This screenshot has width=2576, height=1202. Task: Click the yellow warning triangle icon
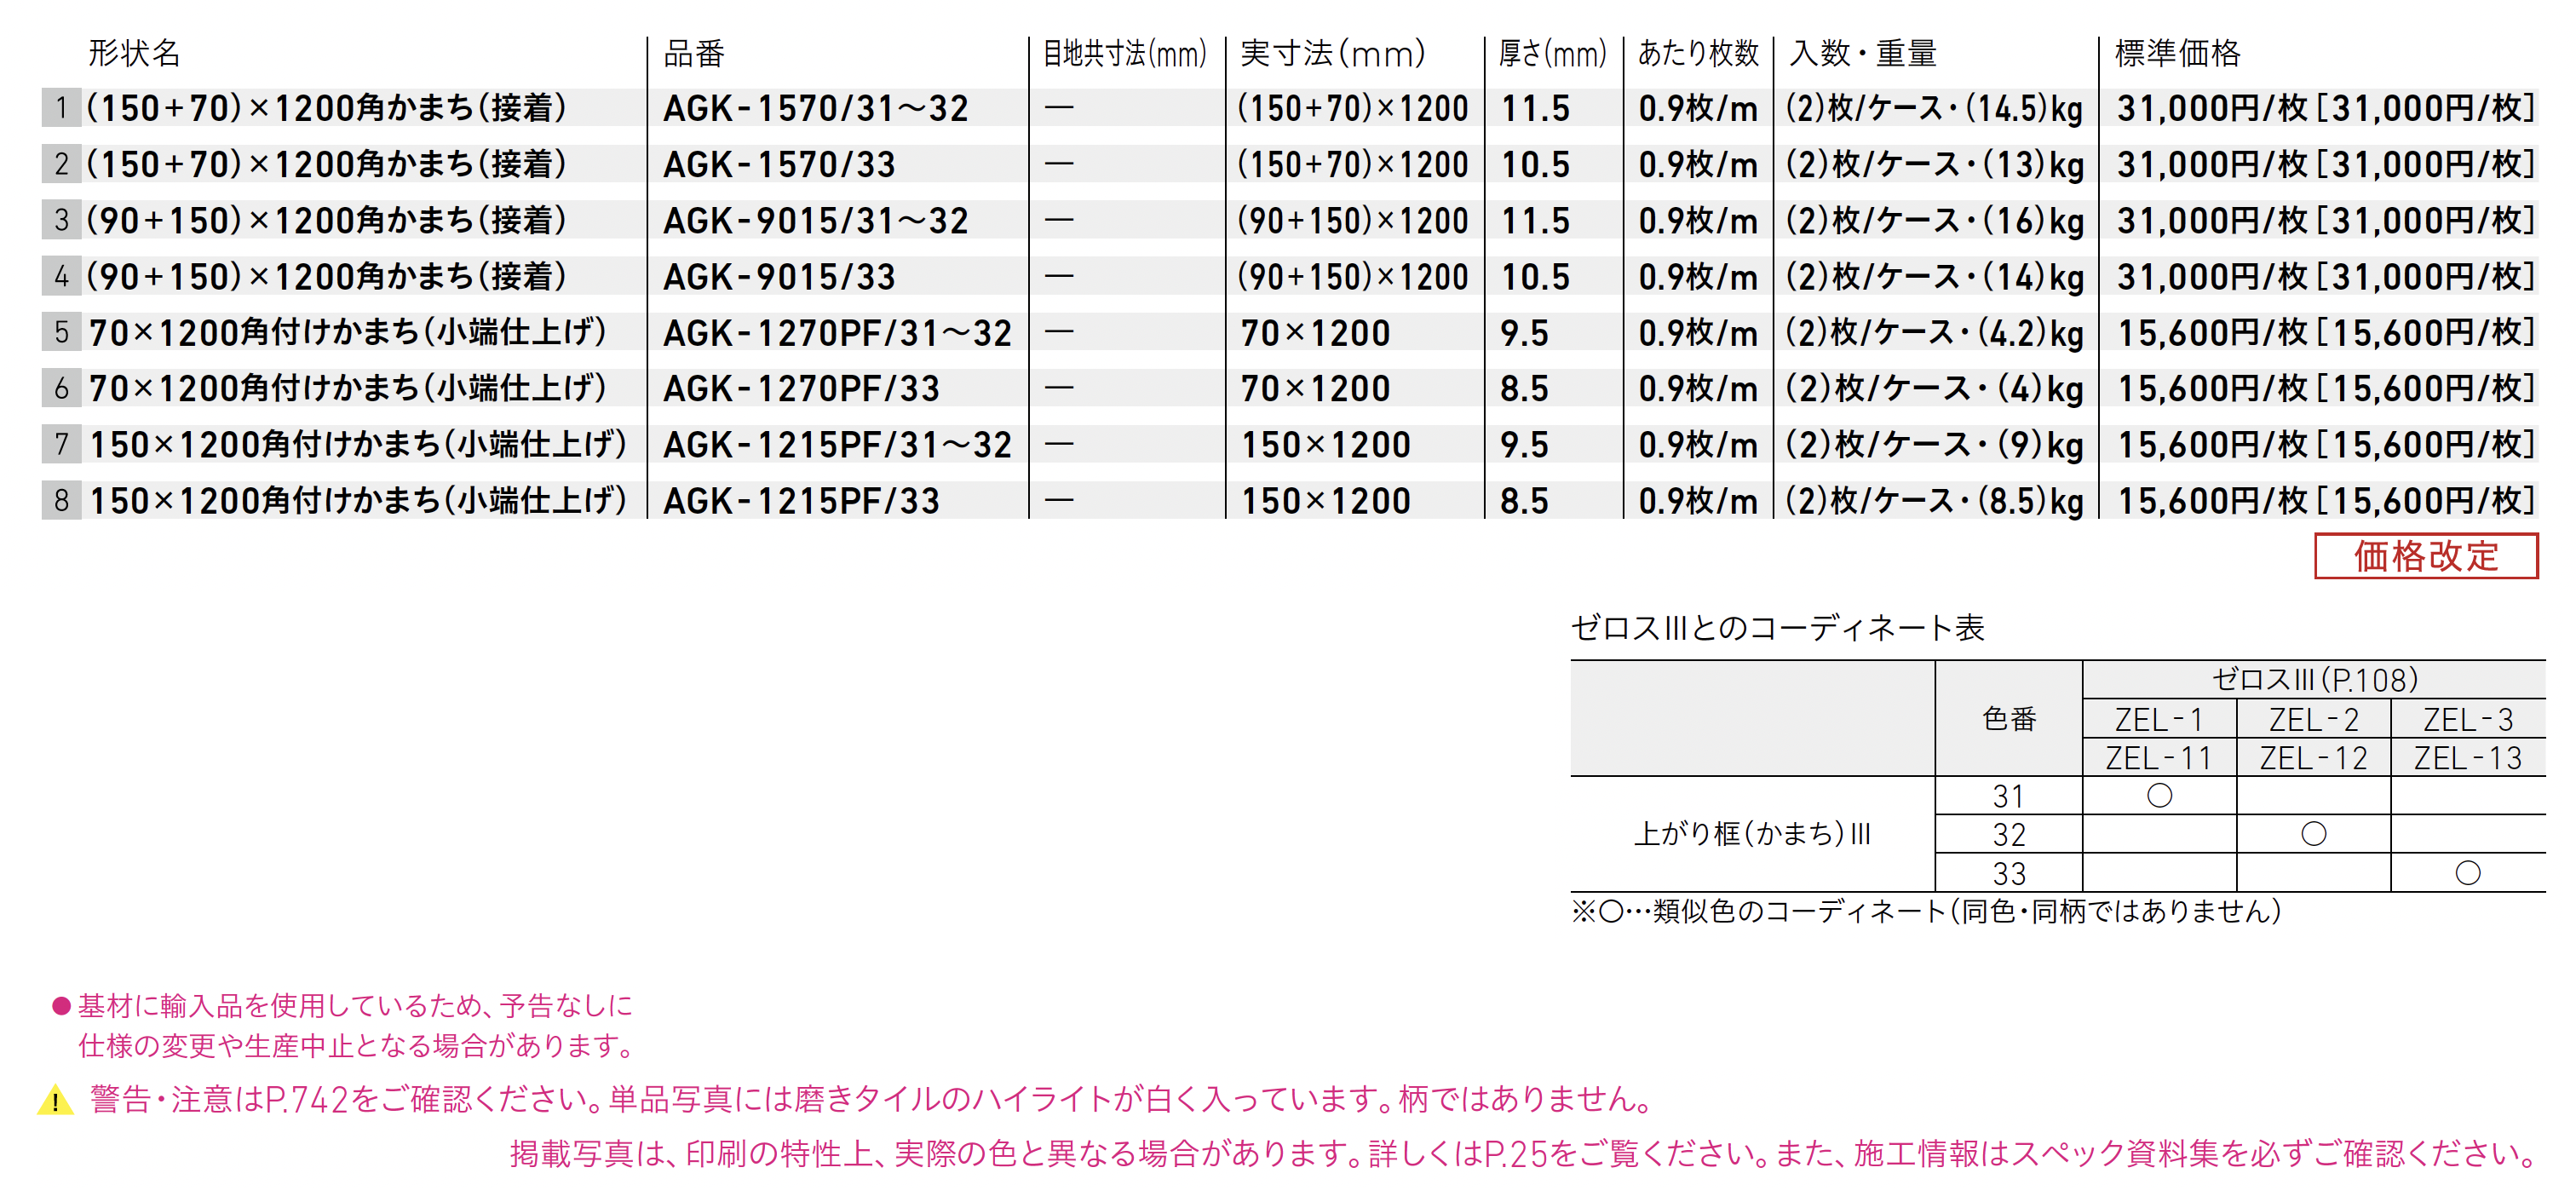(55, 1101)
